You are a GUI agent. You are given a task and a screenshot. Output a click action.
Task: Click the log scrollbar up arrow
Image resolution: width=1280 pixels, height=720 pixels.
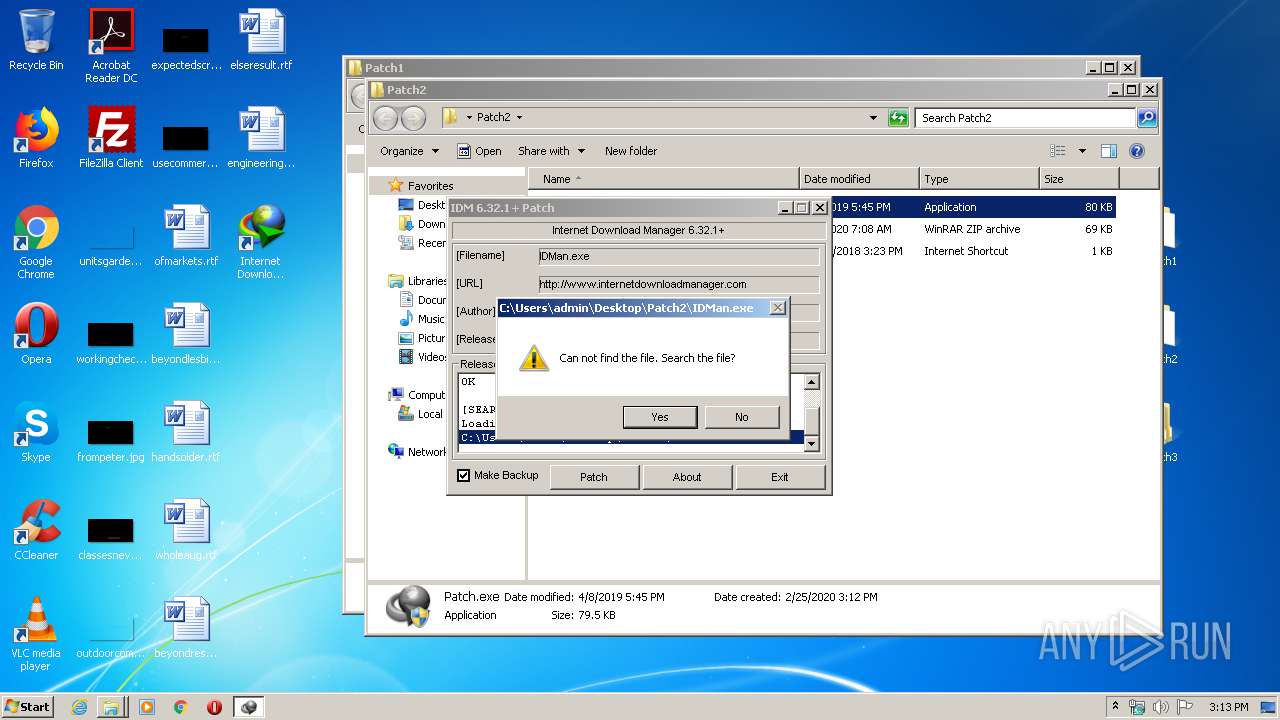tap(812, 382)
